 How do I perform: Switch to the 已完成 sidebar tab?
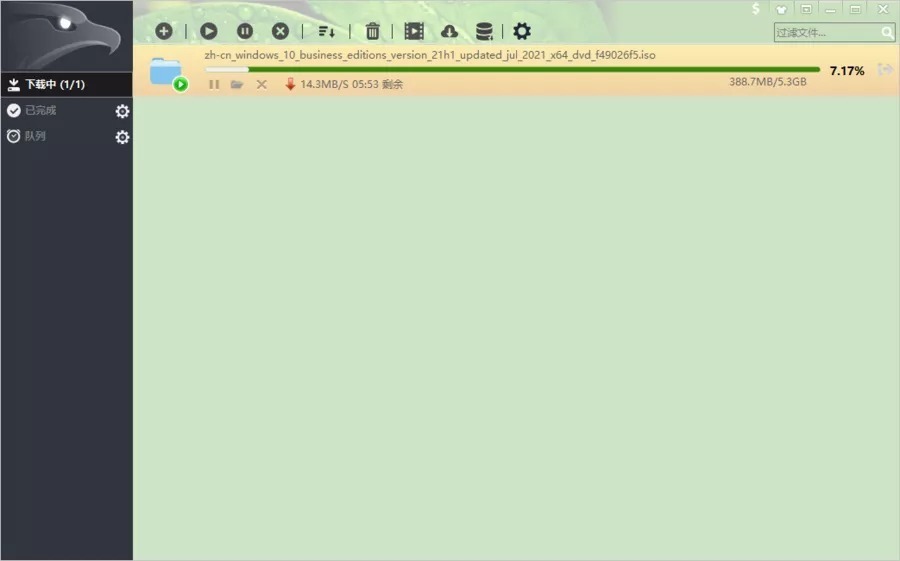40,110
